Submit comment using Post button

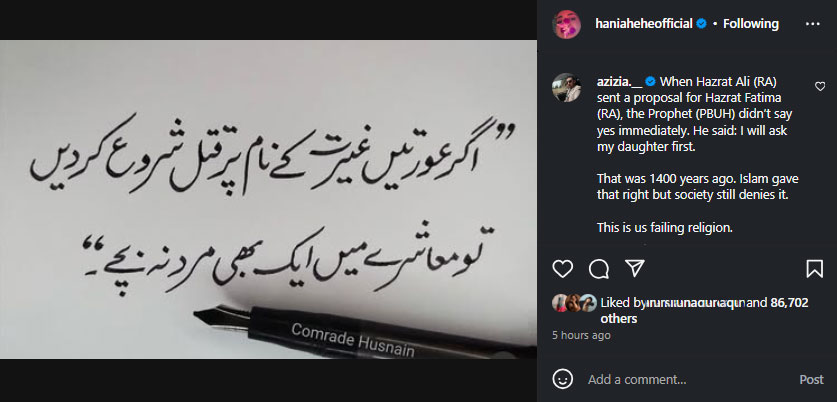811,380
